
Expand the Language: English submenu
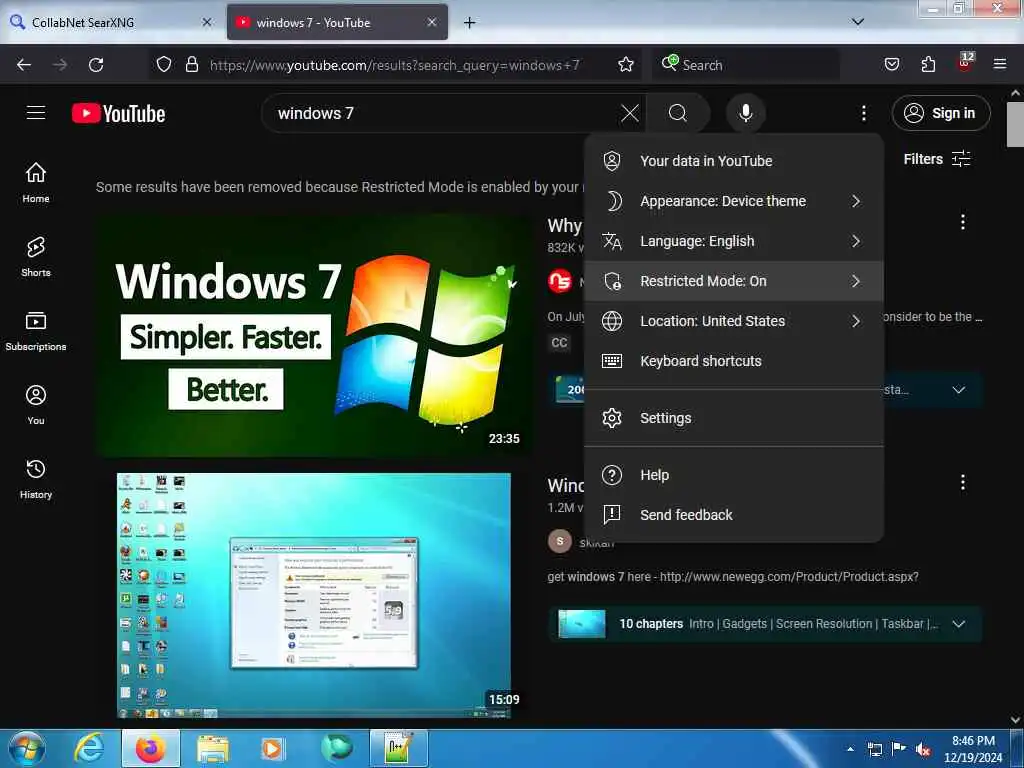733,241
